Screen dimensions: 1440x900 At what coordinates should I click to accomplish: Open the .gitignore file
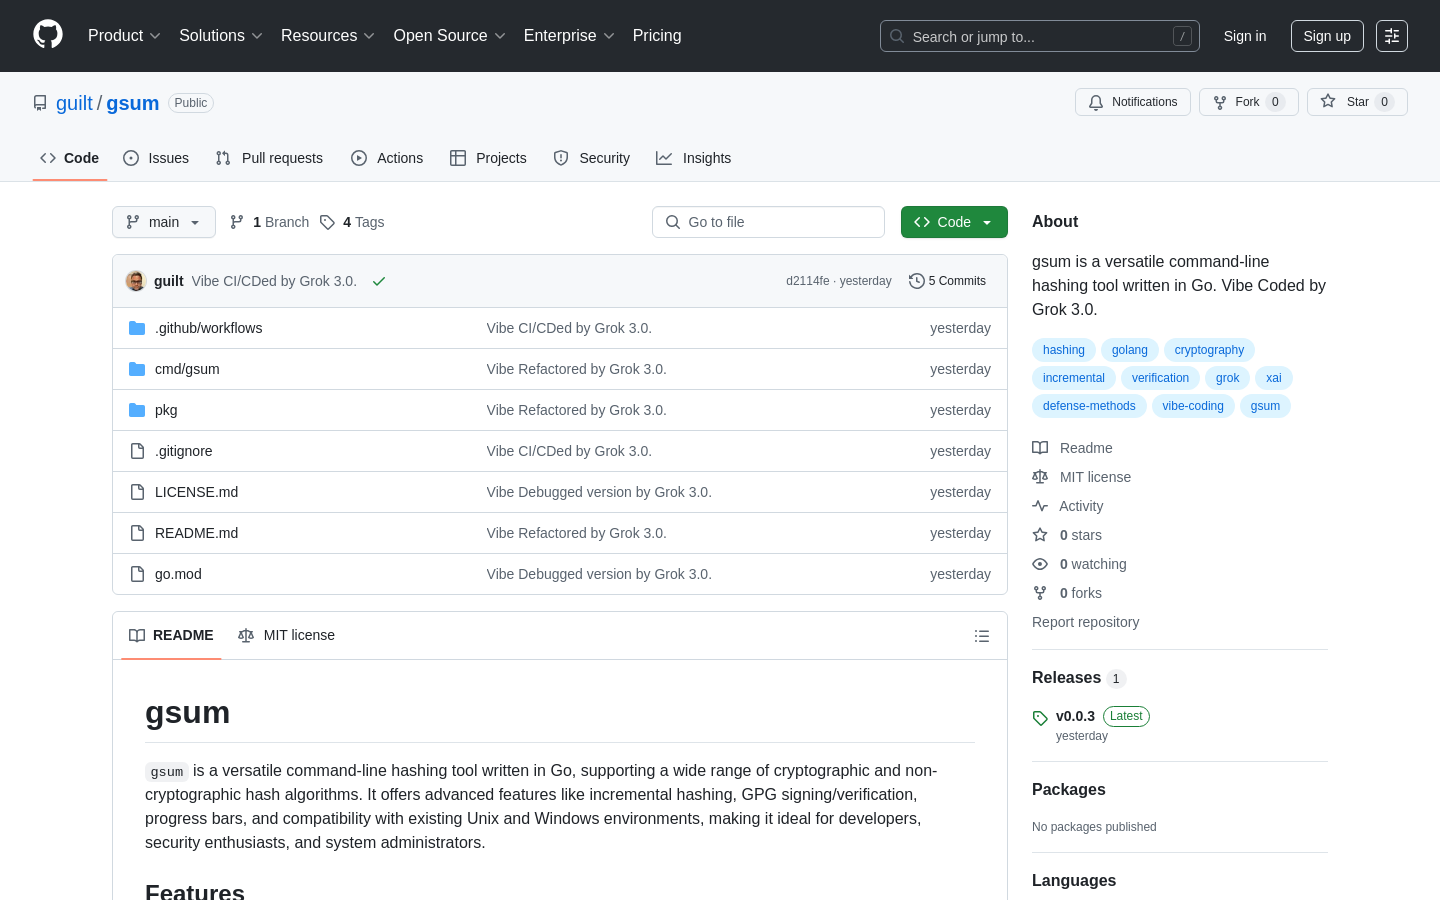(184, 451)
